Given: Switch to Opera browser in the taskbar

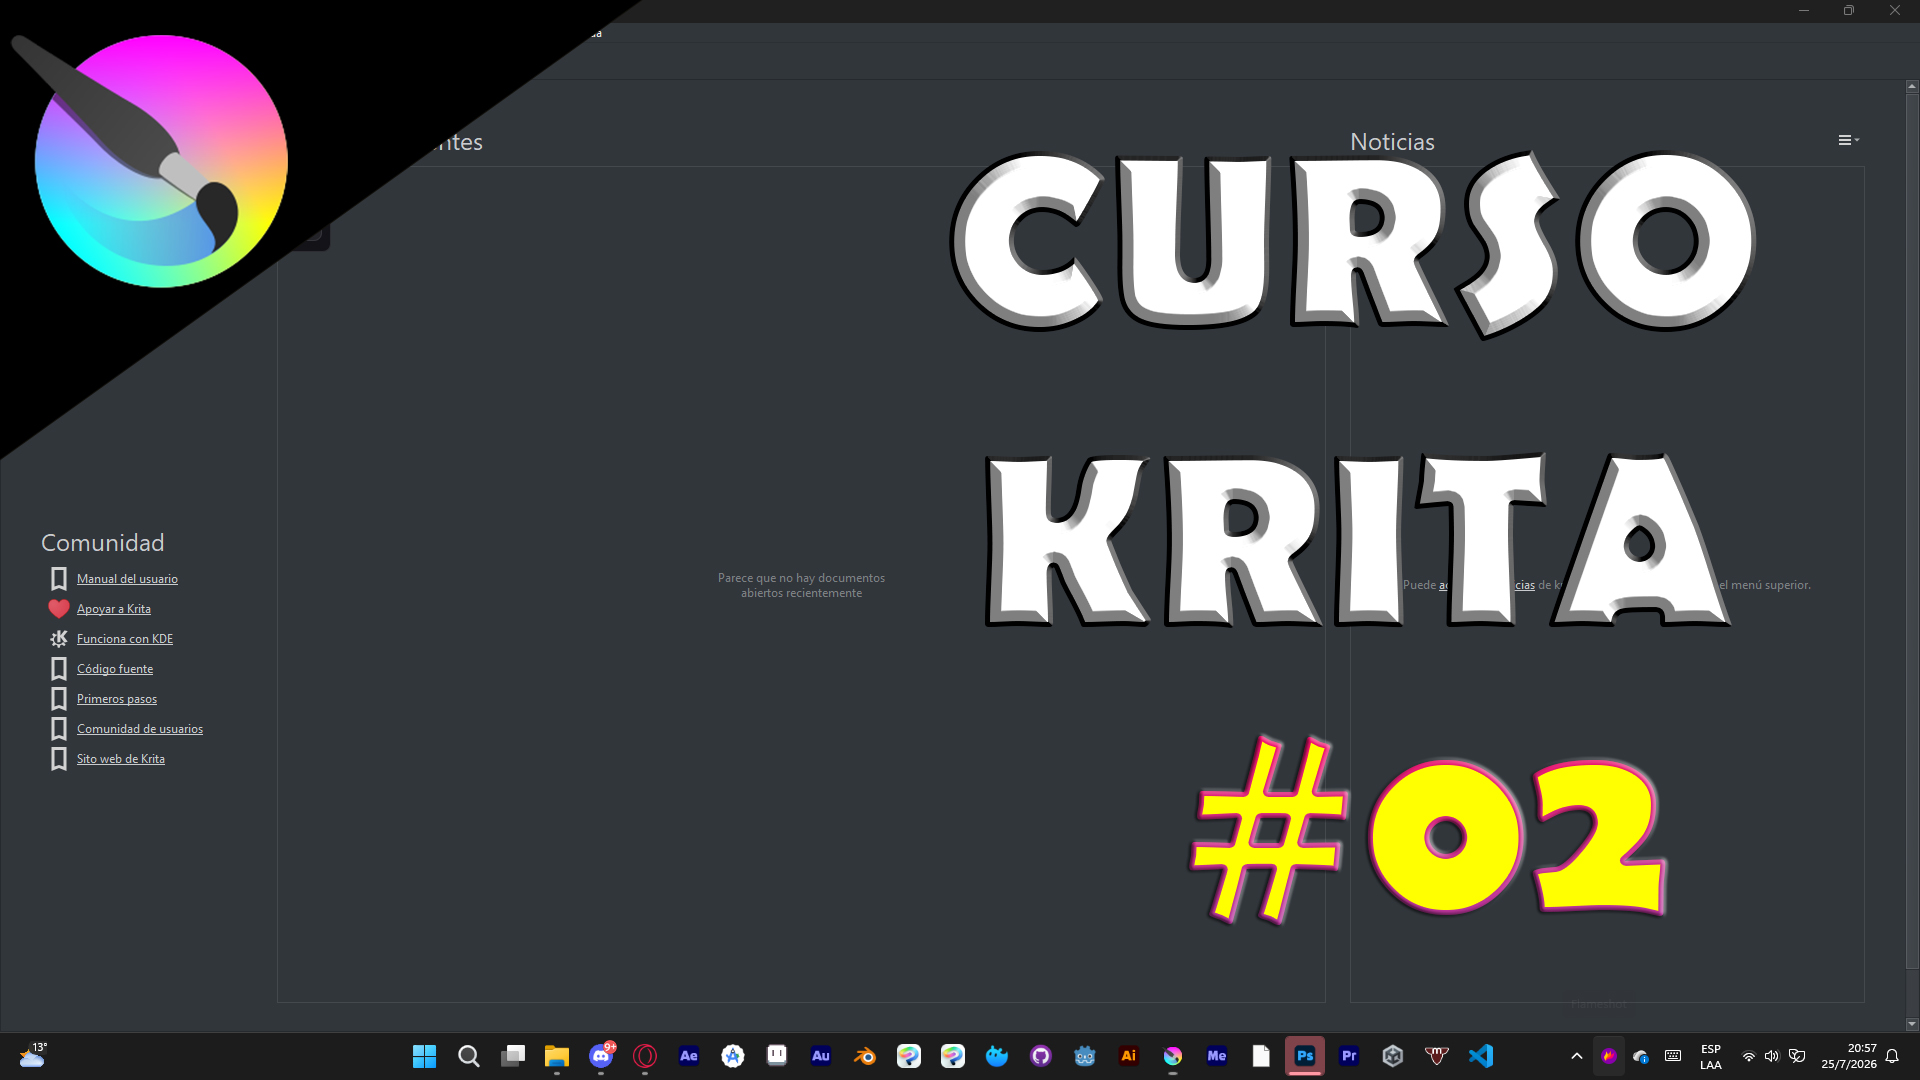Looking at the screenshot, I should click(645, 1056).
